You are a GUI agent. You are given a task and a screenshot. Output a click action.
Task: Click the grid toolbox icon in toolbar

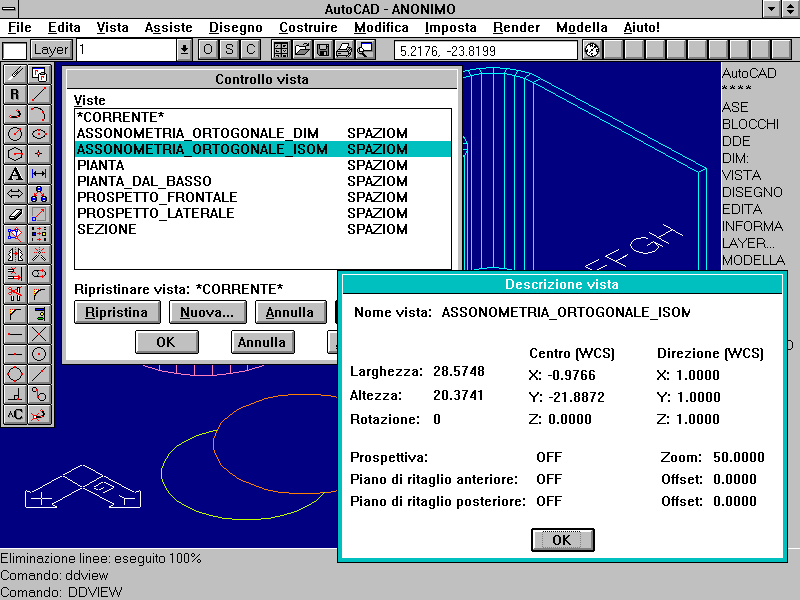[281, 50]
